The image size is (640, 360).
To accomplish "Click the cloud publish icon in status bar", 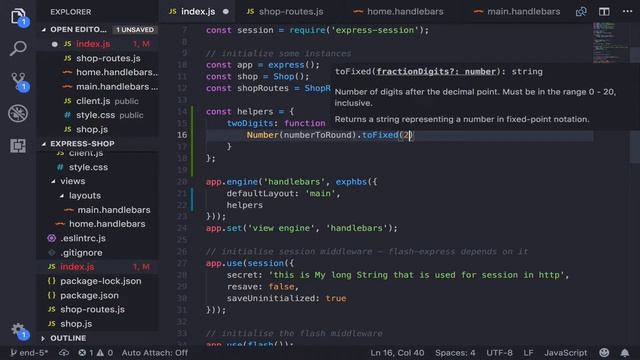I will pos(64,353).
